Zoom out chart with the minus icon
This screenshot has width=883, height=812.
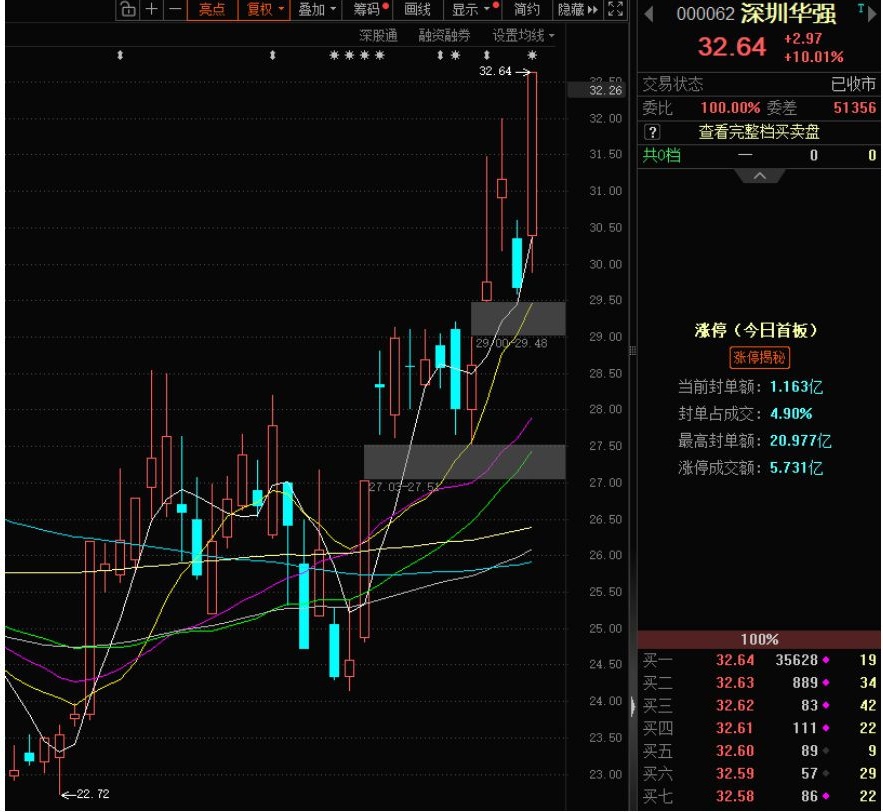pyautogui.click(x=175, y=9)
